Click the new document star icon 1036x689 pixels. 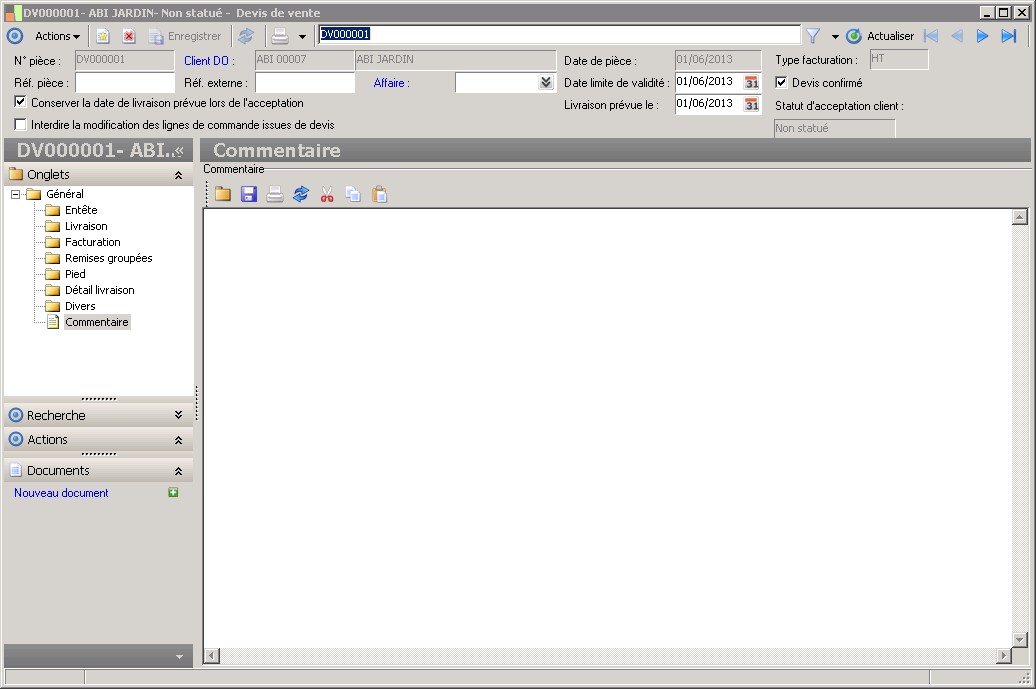tap(103, 36)
